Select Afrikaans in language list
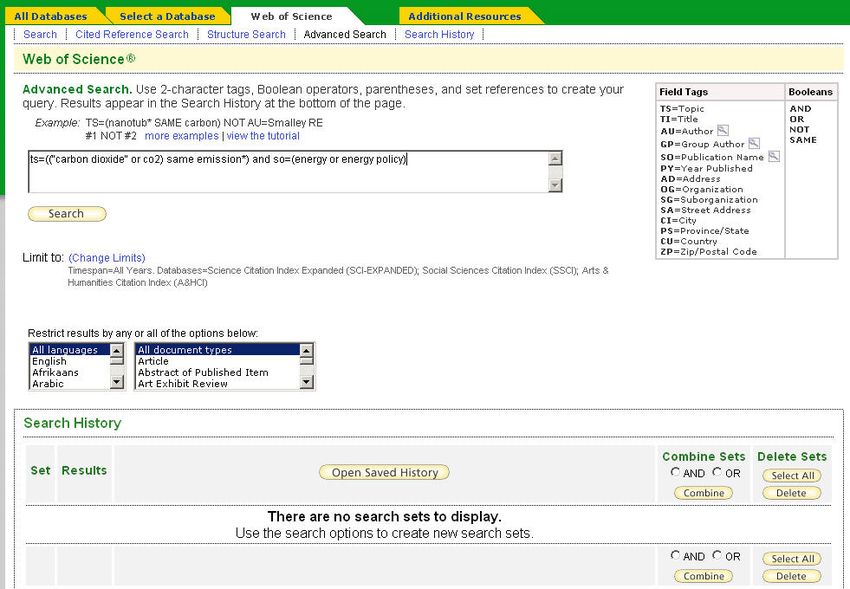 click(x=69, y=373)
